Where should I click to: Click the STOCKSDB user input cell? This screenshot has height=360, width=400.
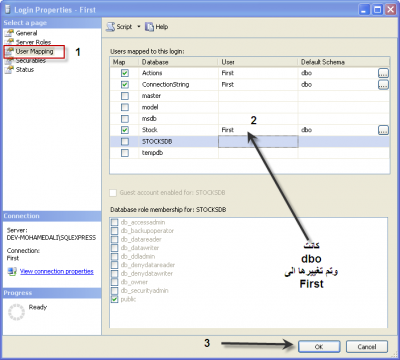(x=258, y=141)
